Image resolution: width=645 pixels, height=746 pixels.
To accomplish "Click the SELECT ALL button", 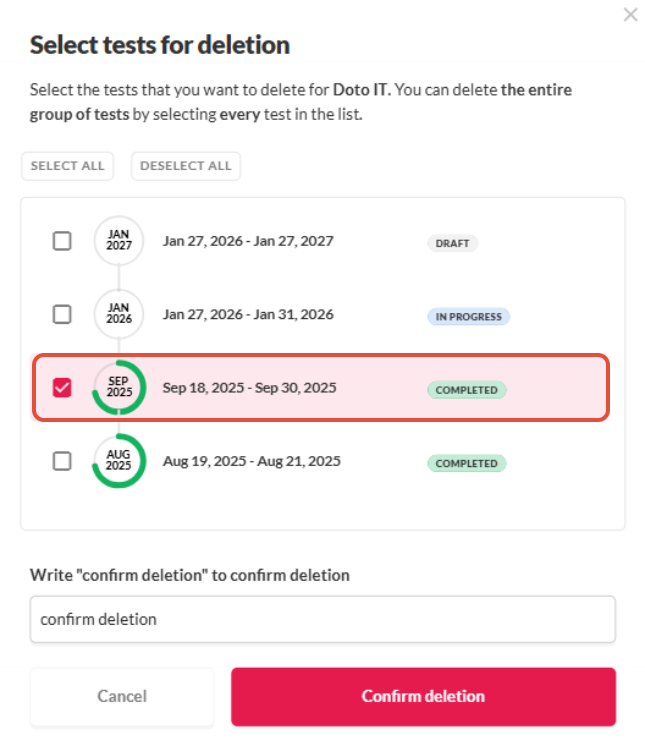I will click(68, 166).
